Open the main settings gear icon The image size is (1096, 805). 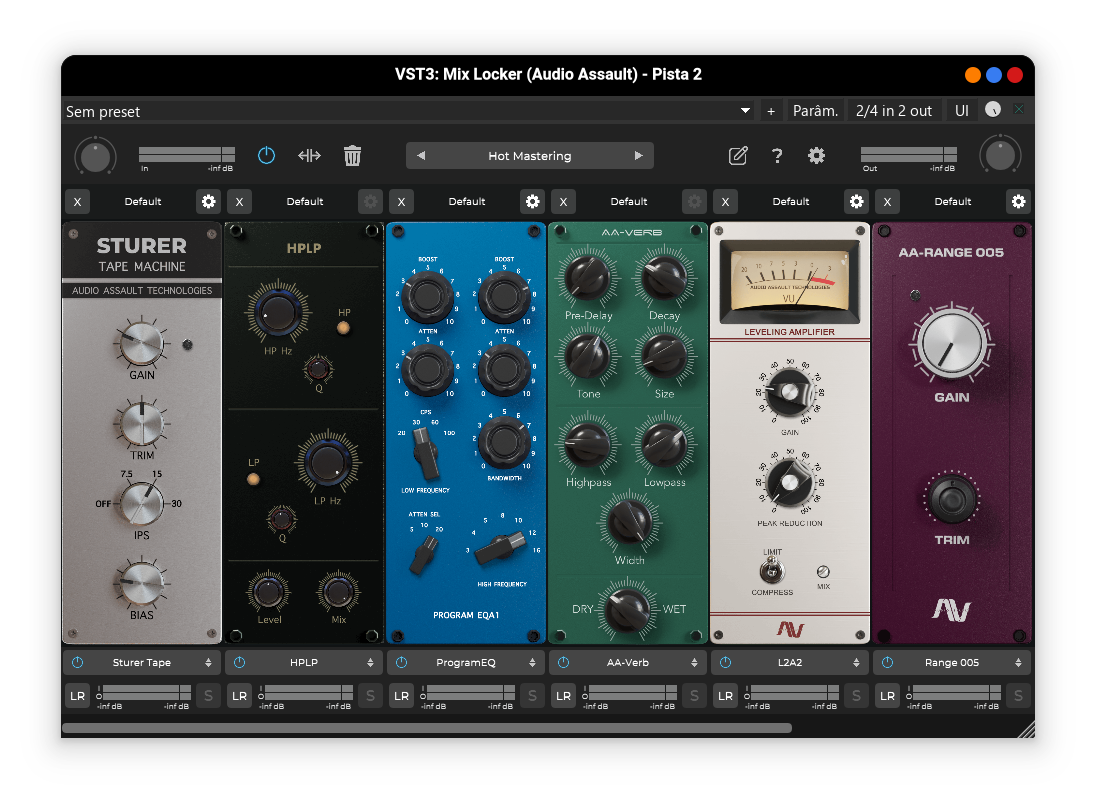tap(816, 156)
